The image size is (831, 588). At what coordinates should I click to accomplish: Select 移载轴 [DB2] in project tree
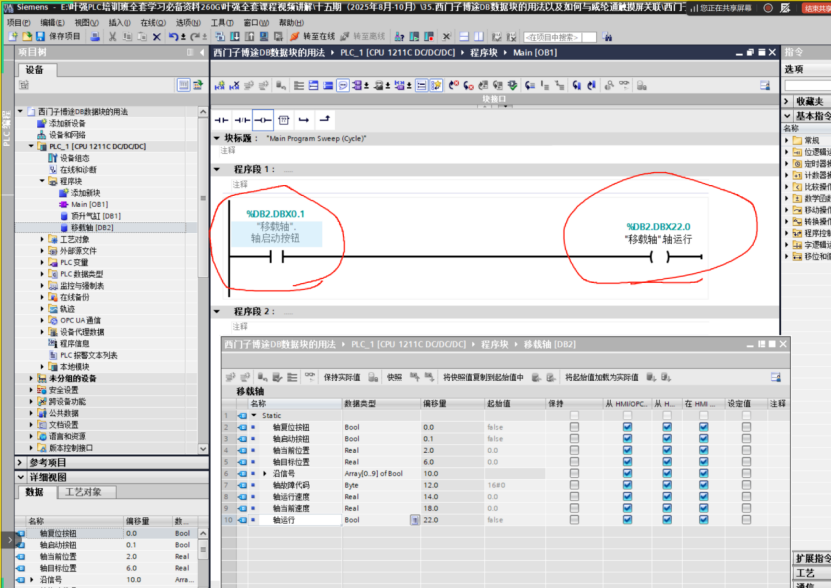click(x=92, y=227)
